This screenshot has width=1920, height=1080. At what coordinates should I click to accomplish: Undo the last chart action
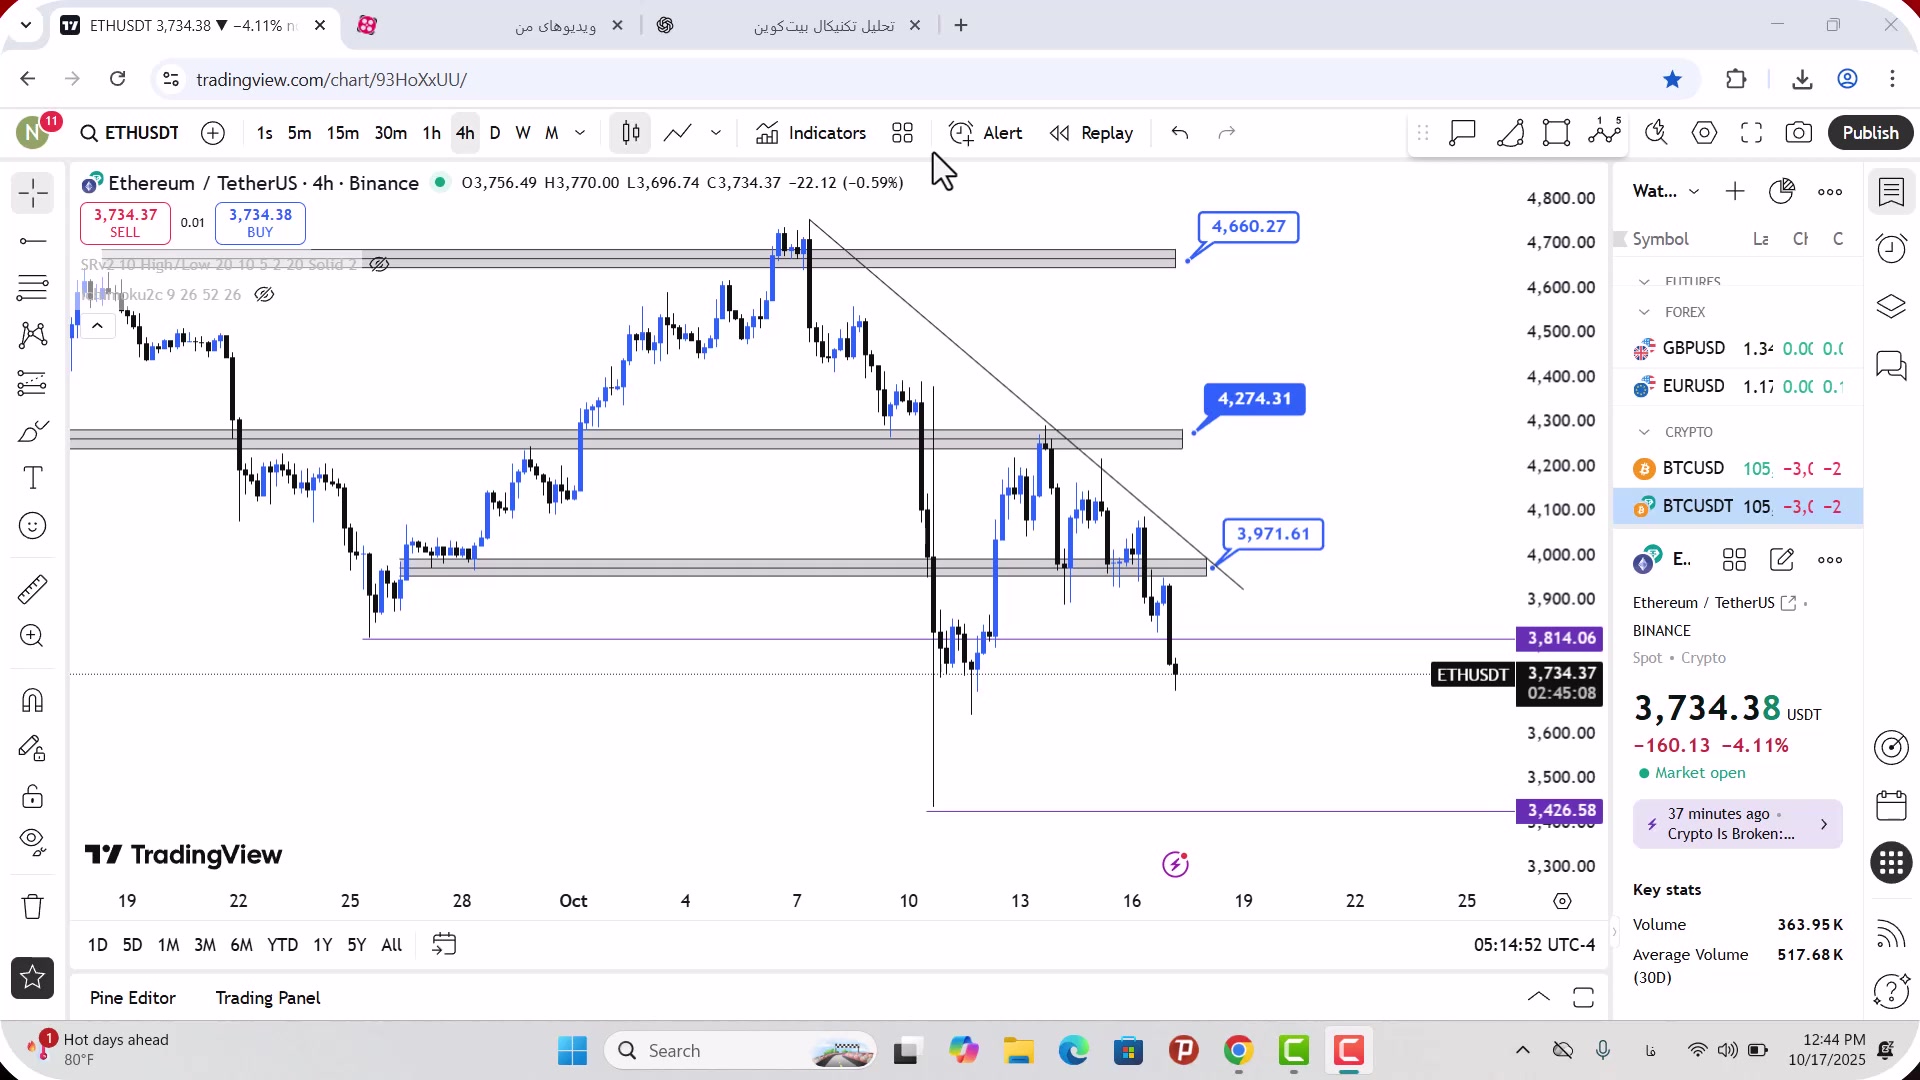(1180, 133)
